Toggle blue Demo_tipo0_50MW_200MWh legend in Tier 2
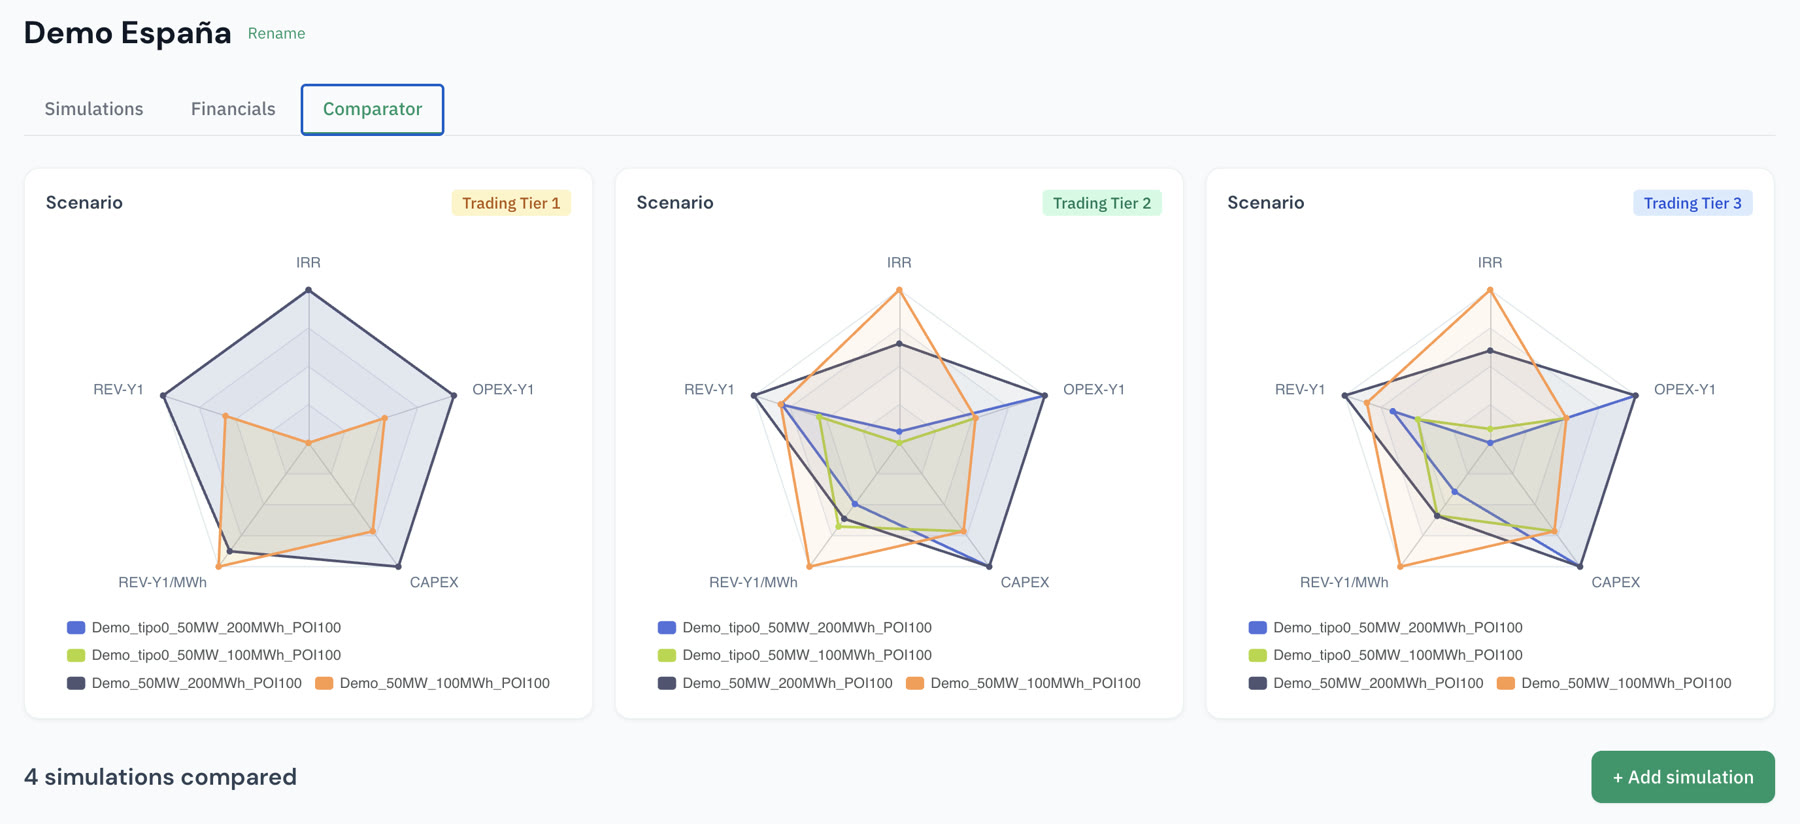 click(x=795, y=628)
